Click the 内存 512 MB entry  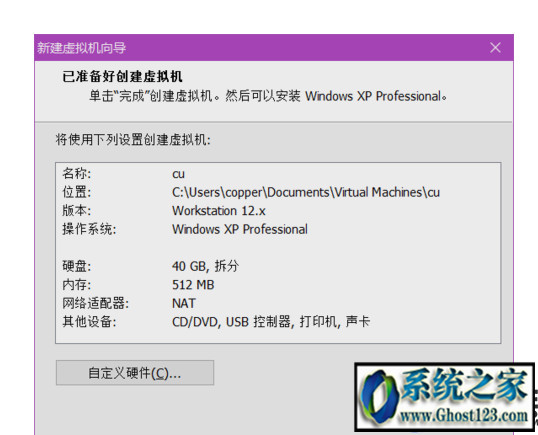(193, 285)
